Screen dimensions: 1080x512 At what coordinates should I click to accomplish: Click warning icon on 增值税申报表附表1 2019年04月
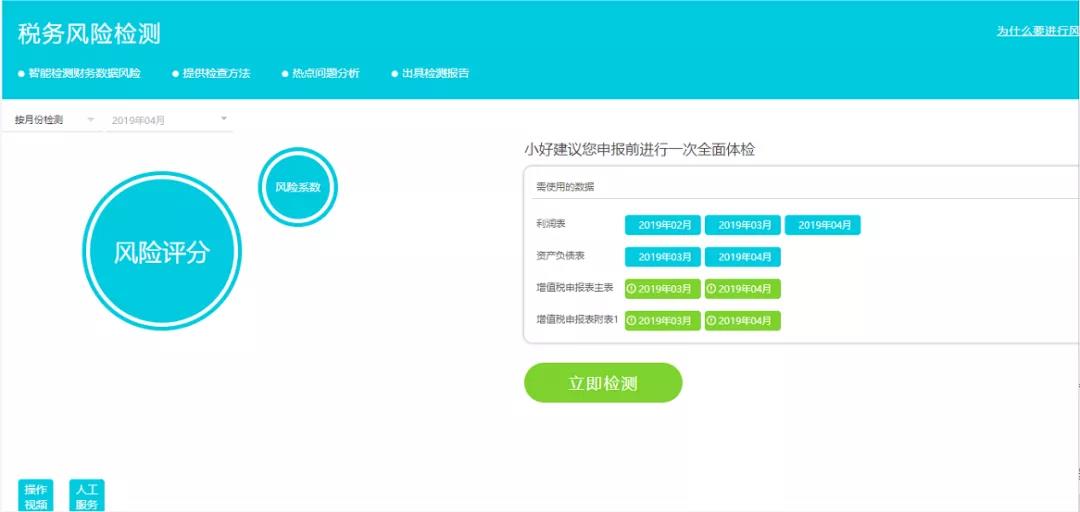pyautogui.click(x=712, y=321)
